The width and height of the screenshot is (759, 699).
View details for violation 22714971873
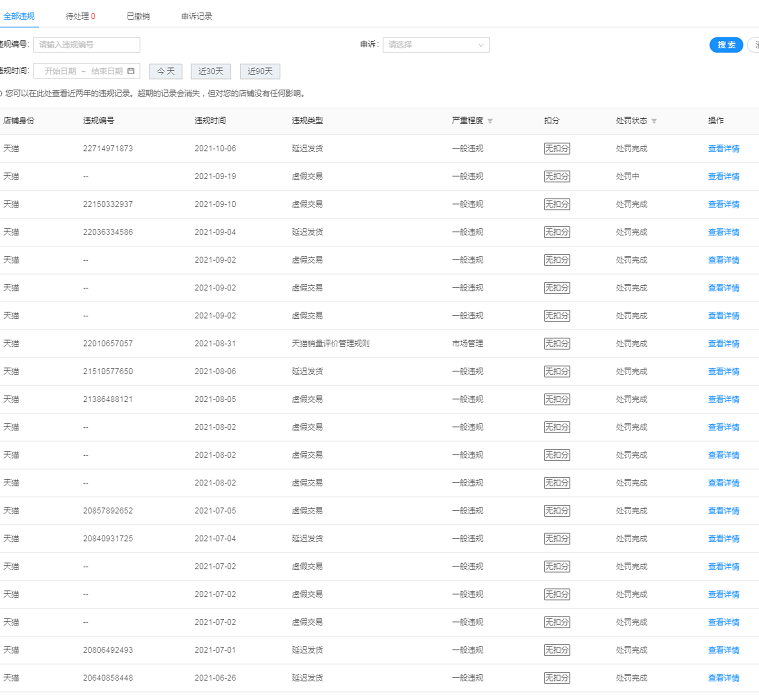point(724,149)
